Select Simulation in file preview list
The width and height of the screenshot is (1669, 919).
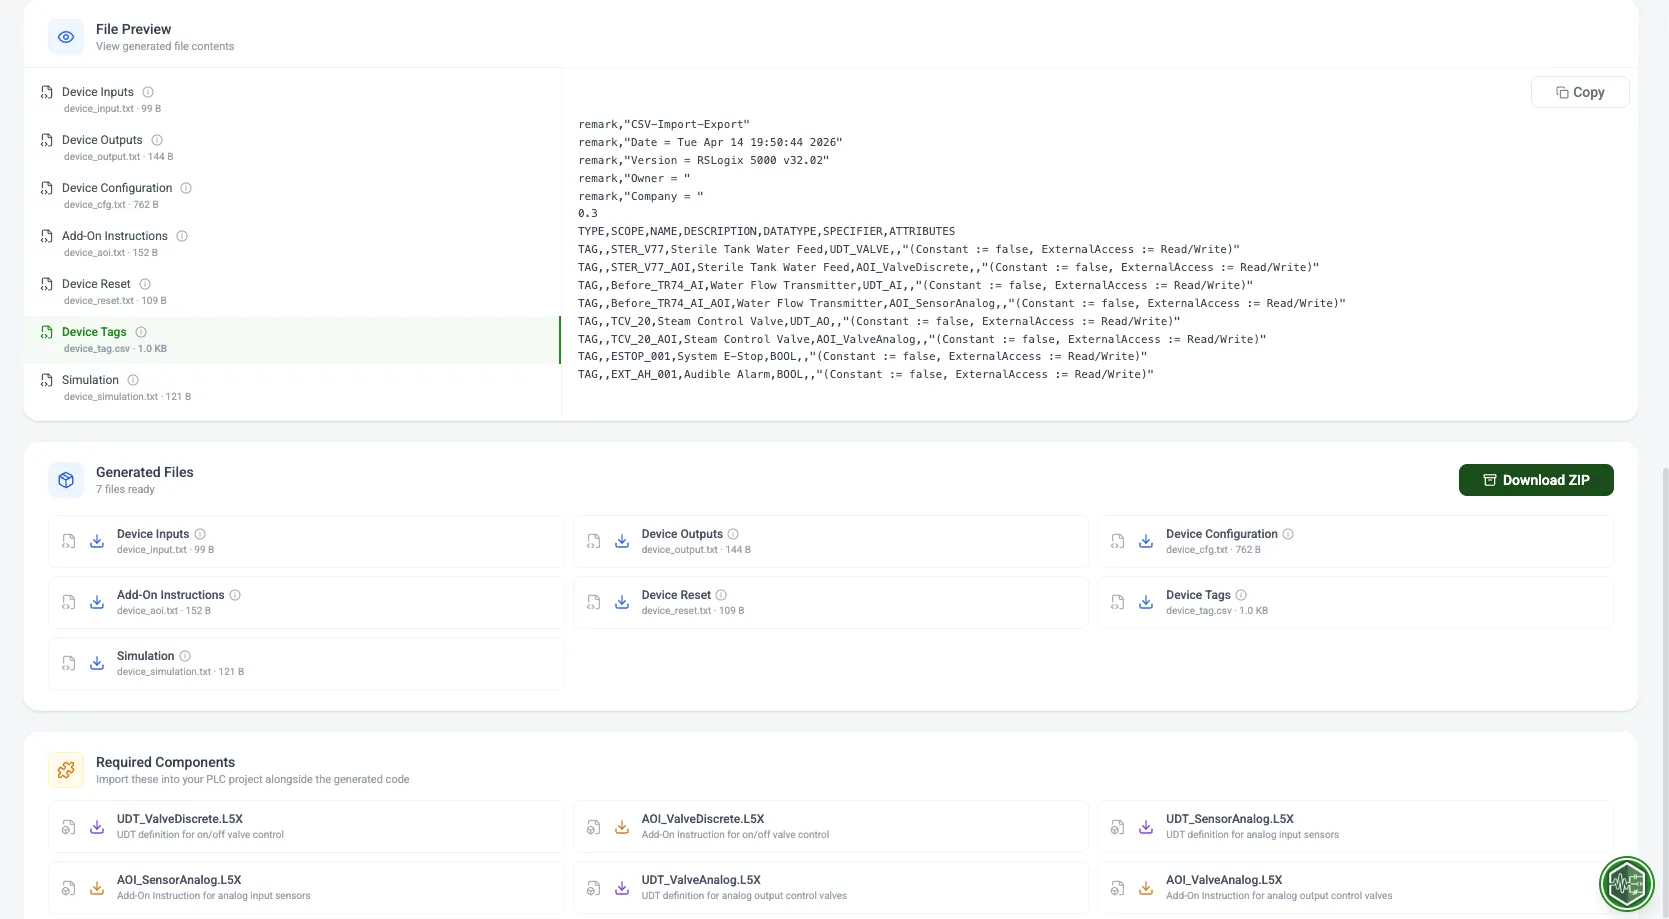pos(292,388)
